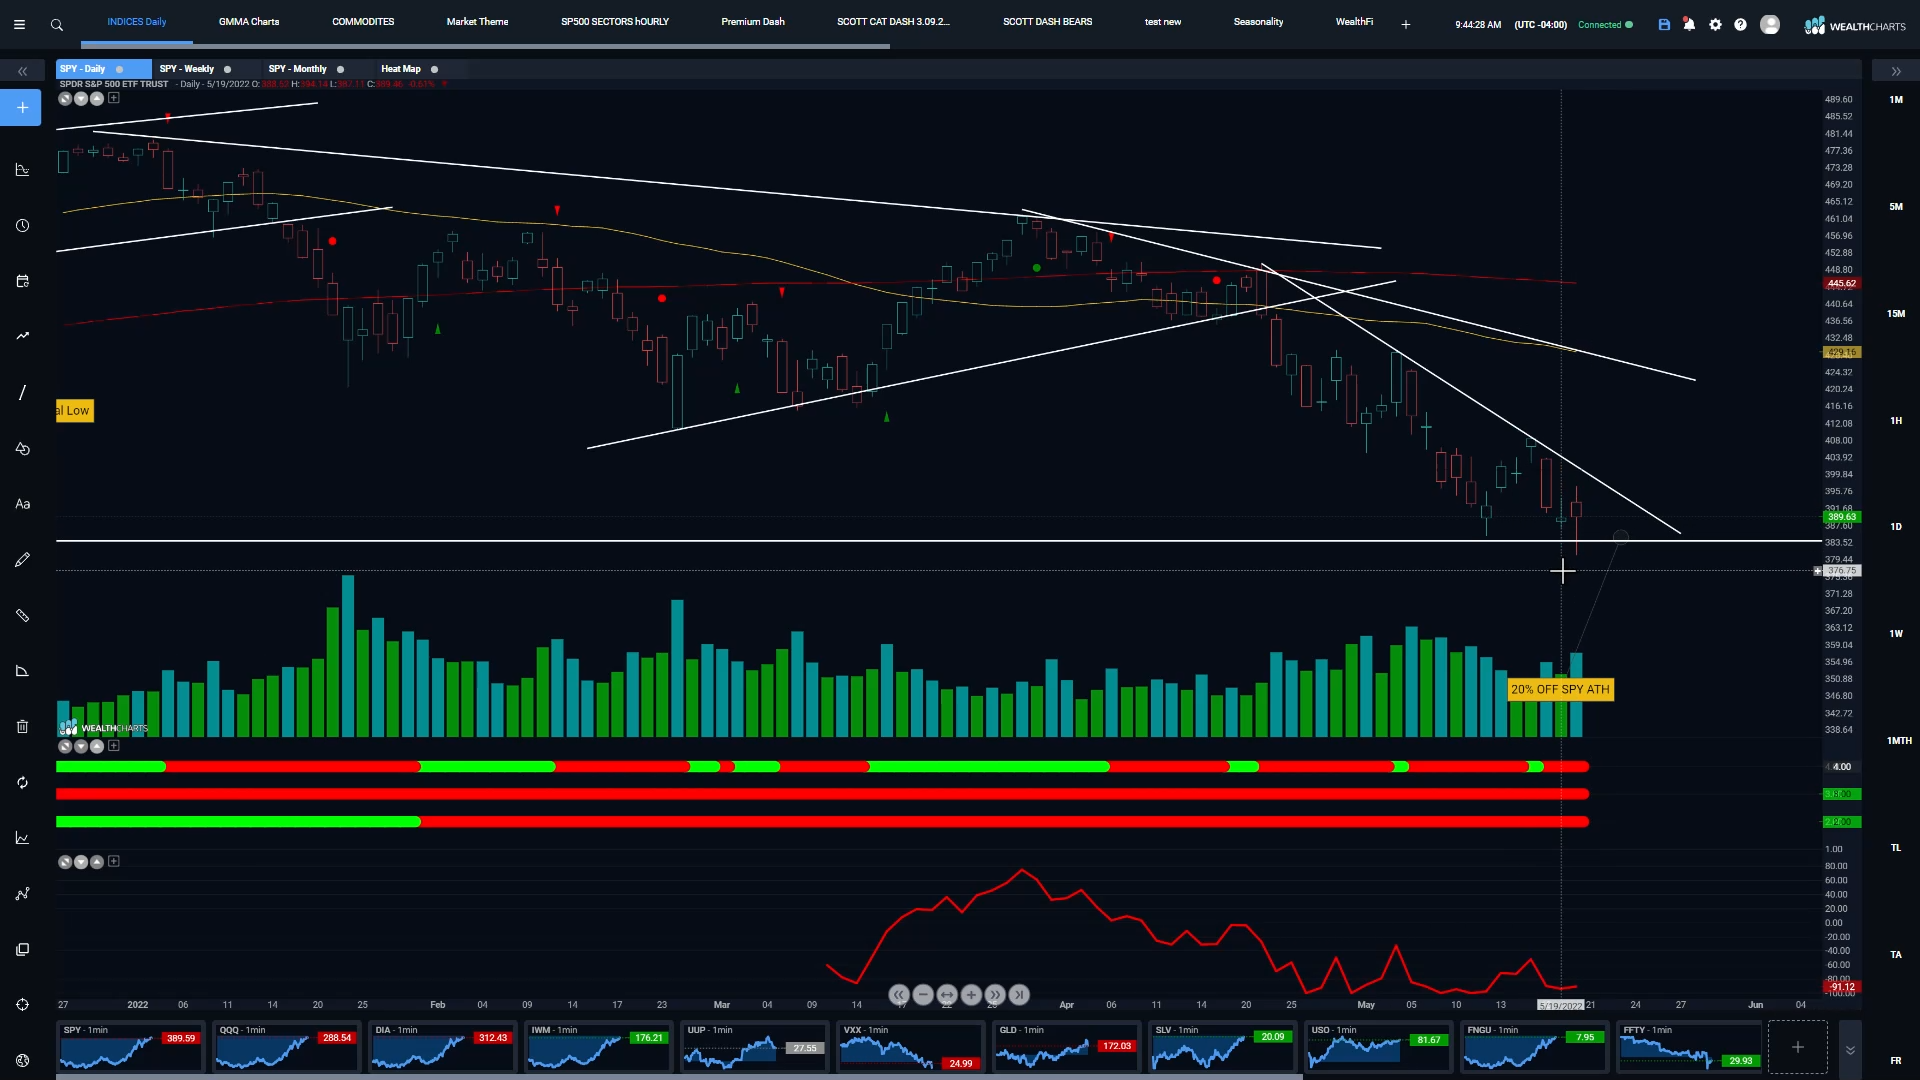Screen dimensions: 1920x1080
Task: Add a new workspace tab with plus
Action: 1405,24
